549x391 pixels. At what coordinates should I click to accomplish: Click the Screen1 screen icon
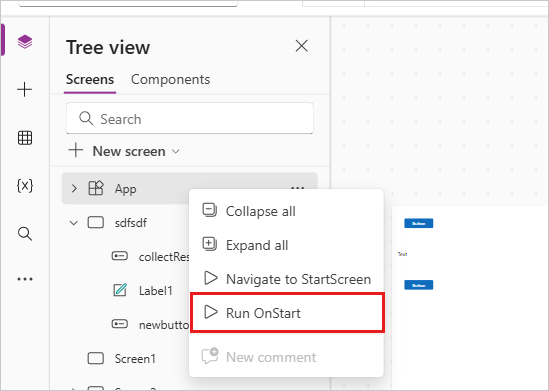coord(96,358)
